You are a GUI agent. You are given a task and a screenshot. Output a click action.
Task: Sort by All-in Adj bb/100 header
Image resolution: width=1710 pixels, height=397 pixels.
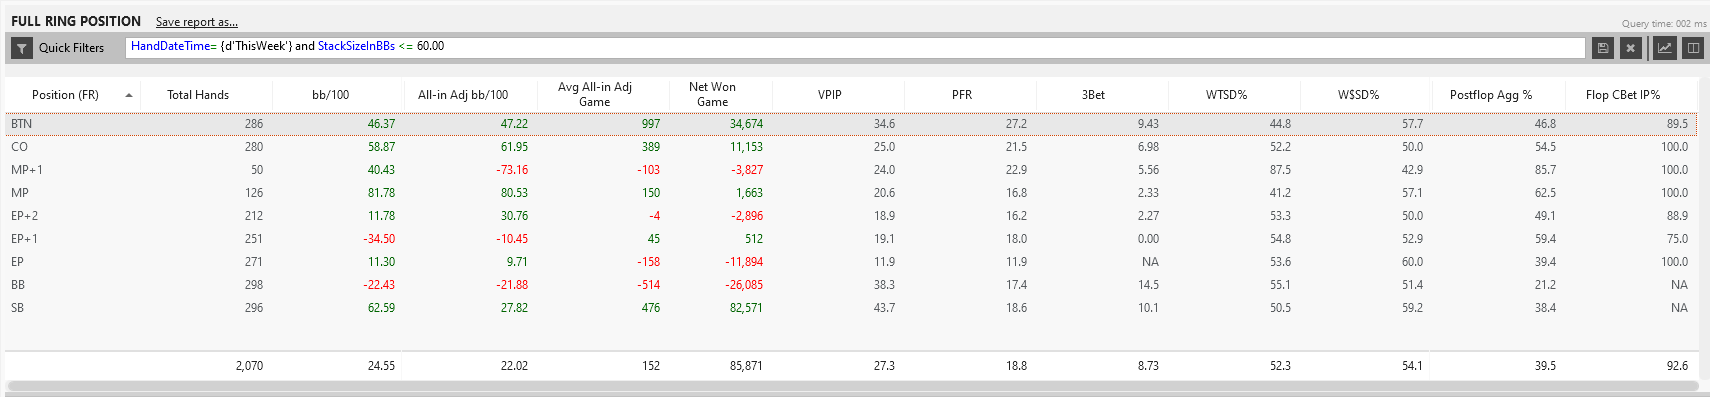463,95
